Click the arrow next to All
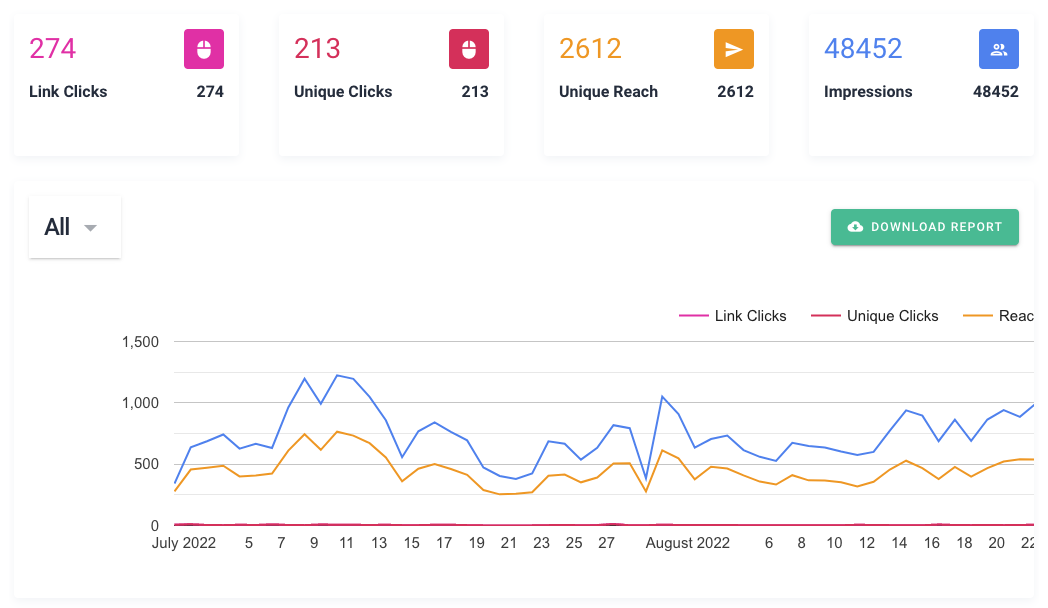The image size is (1048, 608). [90, 228]
